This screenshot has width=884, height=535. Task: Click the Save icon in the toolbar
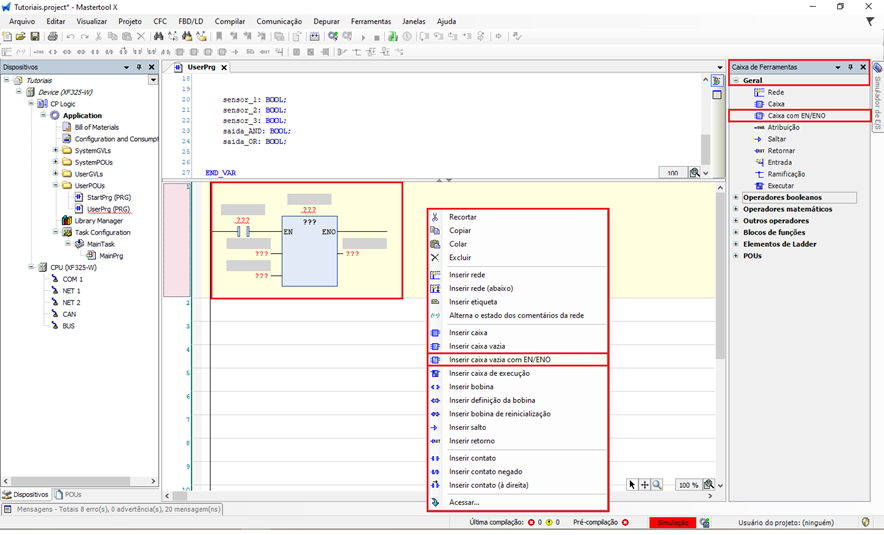(x=35, y=37)
